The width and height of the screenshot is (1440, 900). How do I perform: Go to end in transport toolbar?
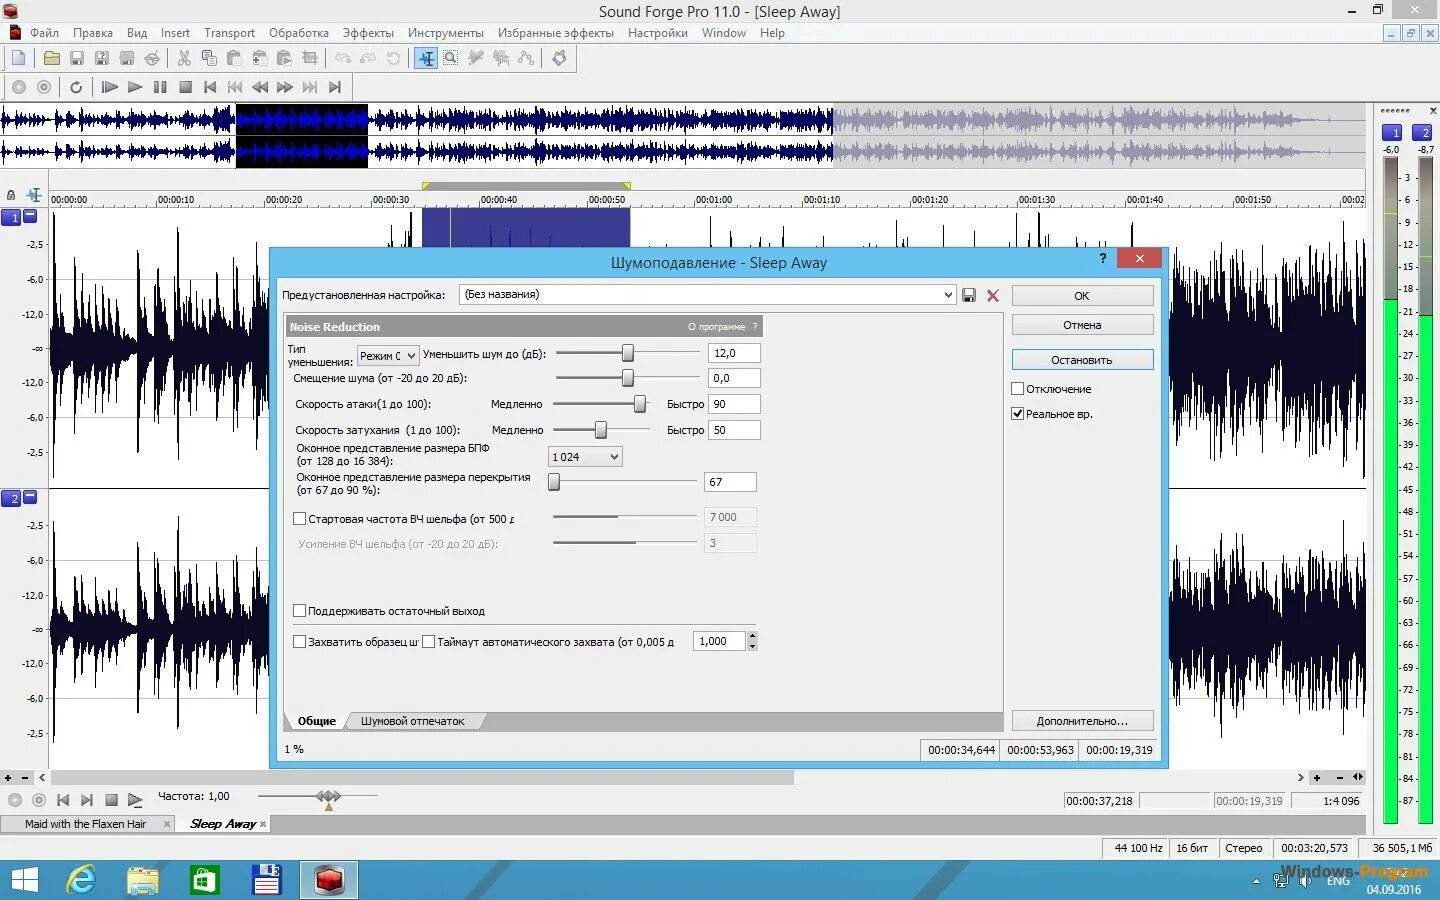[x=335, y=87]
